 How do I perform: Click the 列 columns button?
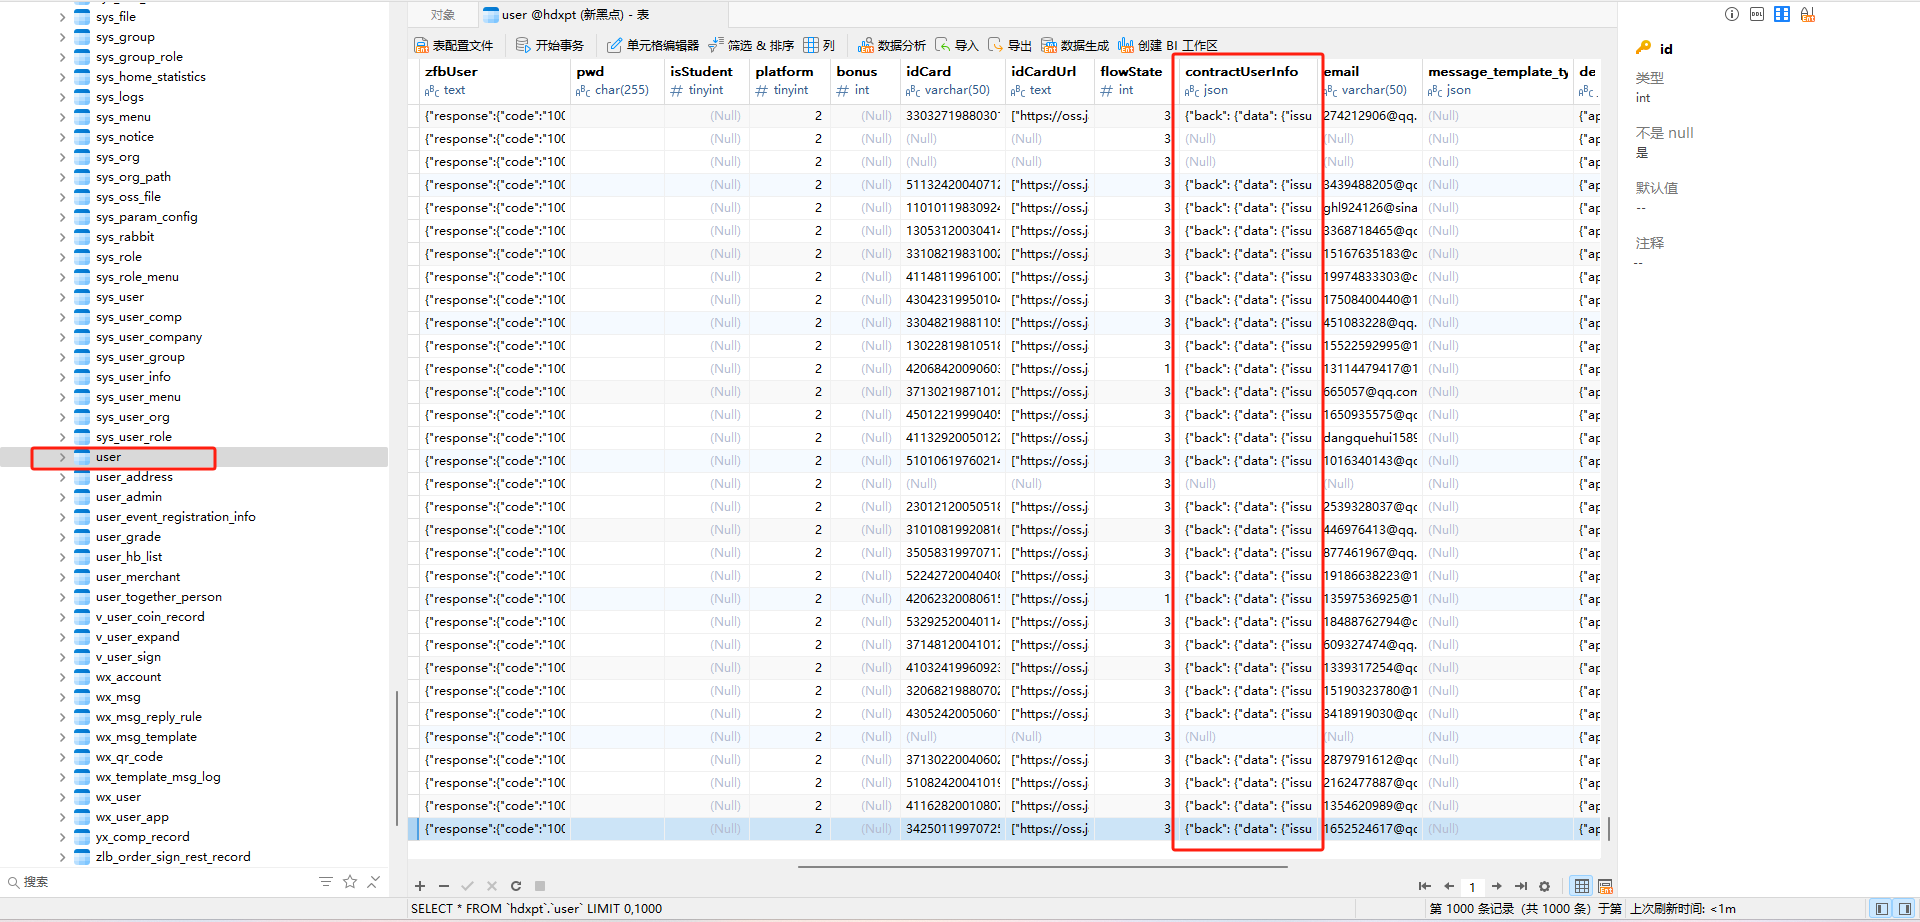(x=819, y=45)
